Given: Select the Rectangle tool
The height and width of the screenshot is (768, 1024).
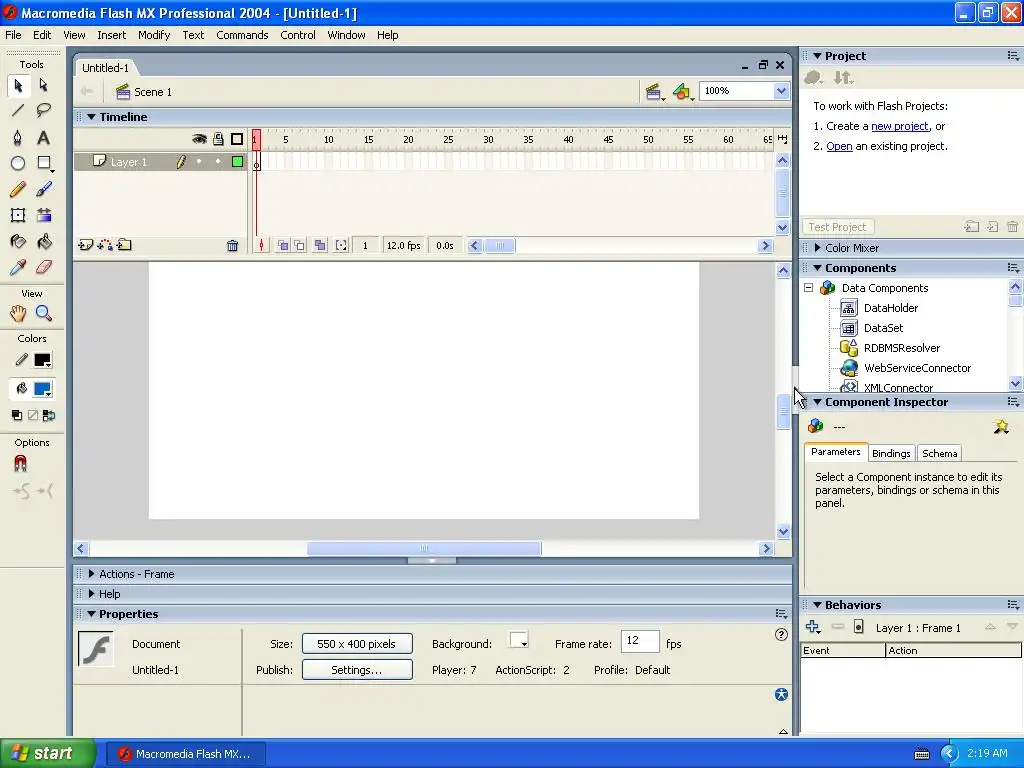Looking at the screenshot, I should [x=44, y=163].
